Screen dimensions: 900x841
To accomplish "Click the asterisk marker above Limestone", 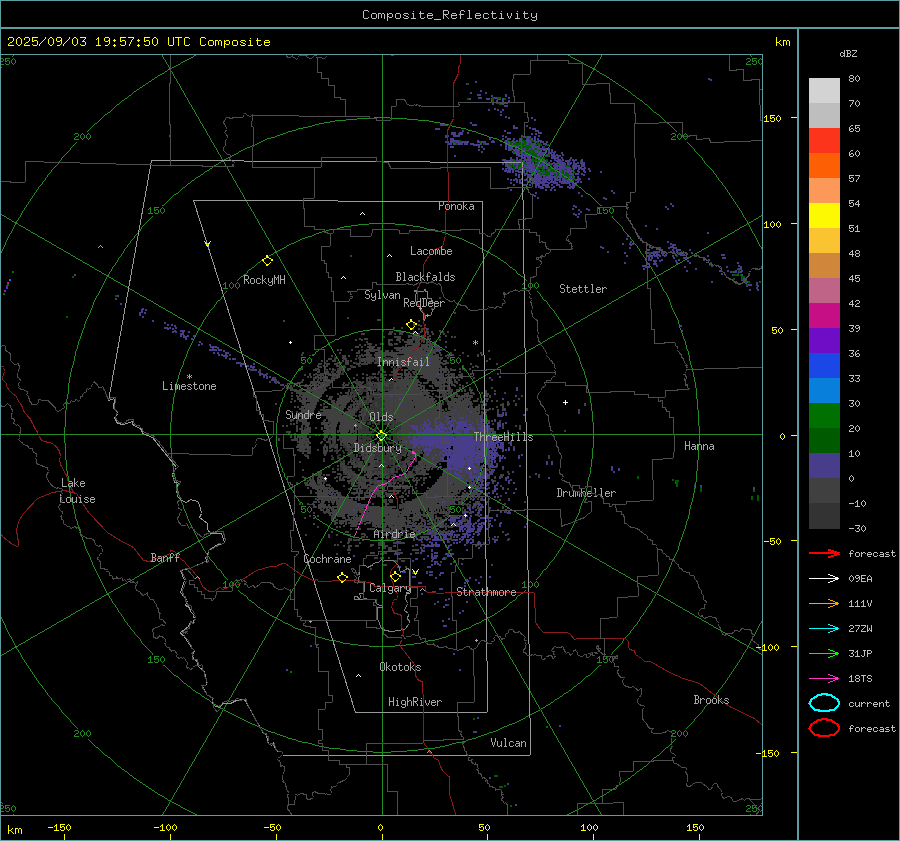I will click(x=189, y=377).
